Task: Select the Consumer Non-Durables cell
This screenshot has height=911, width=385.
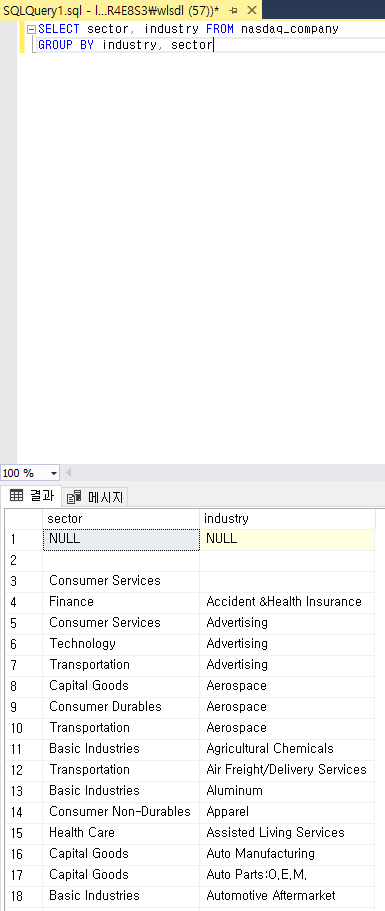Action: [x=121, y=812]
